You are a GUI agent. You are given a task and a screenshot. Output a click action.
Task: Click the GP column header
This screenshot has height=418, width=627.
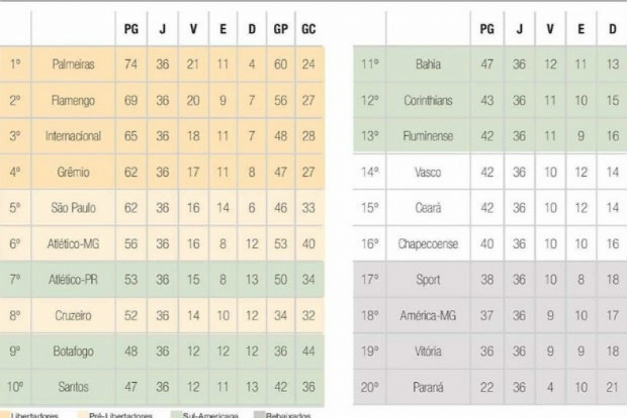pyautogui.click(x=281, y=29)
